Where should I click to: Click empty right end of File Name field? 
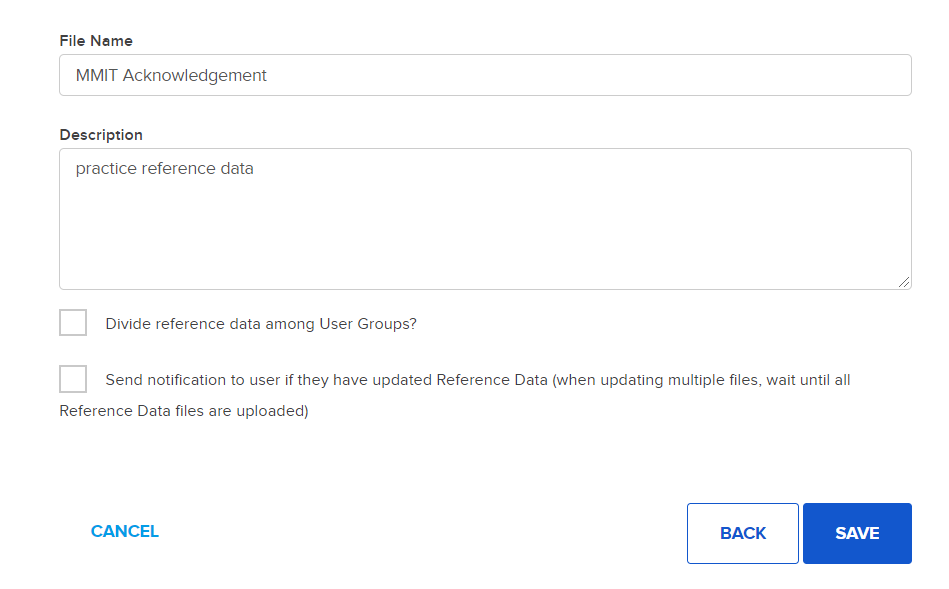(x=800, y=75)
